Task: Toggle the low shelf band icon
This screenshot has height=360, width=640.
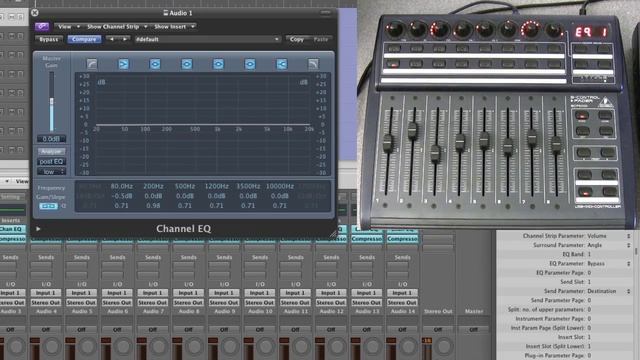Action: (x=123, y=64)
